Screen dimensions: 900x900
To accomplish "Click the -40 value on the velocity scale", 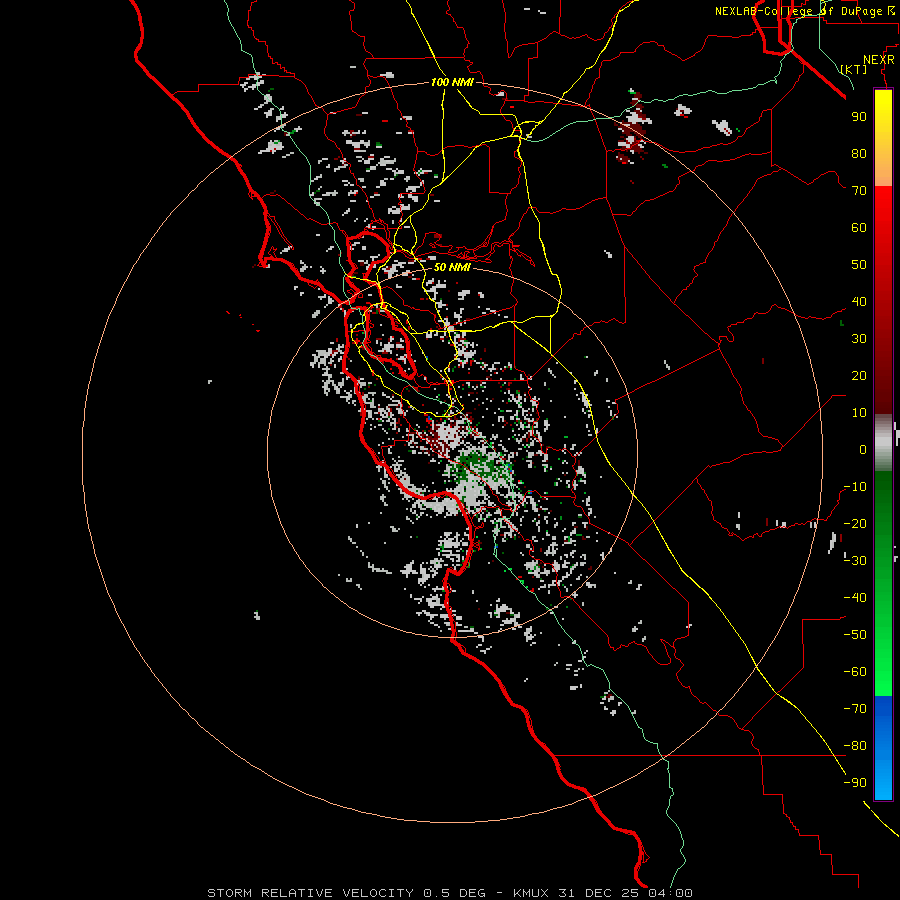I will [x=855, y=598].
